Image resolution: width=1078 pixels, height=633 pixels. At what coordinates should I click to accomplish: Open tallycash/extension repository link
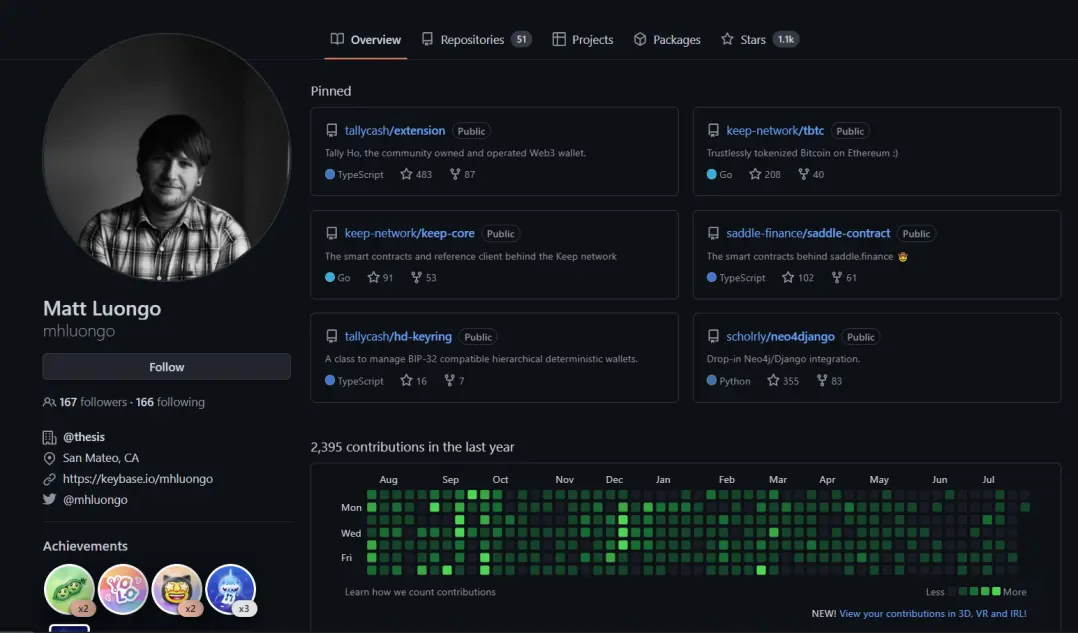395,131
